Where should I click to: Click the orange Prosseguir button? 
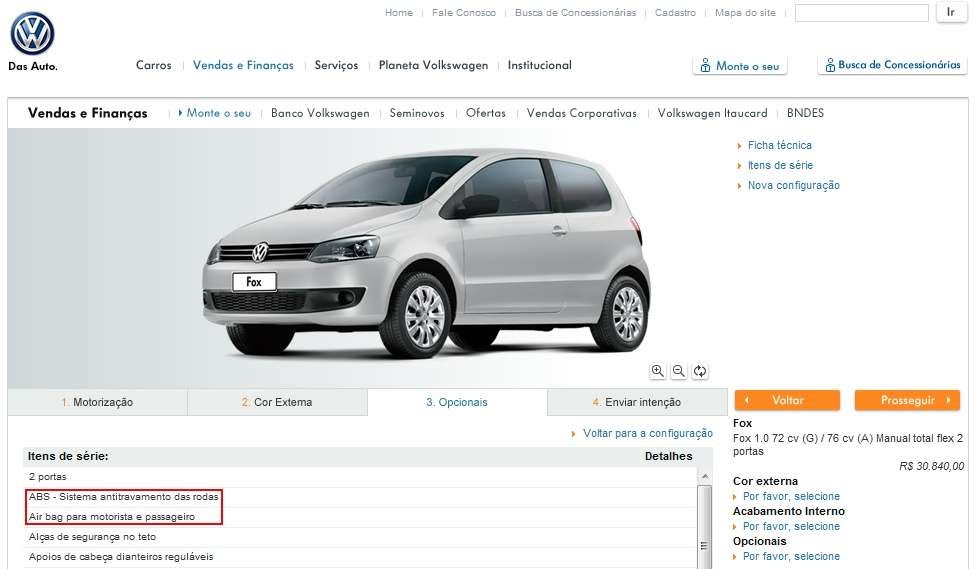[907, 400]
